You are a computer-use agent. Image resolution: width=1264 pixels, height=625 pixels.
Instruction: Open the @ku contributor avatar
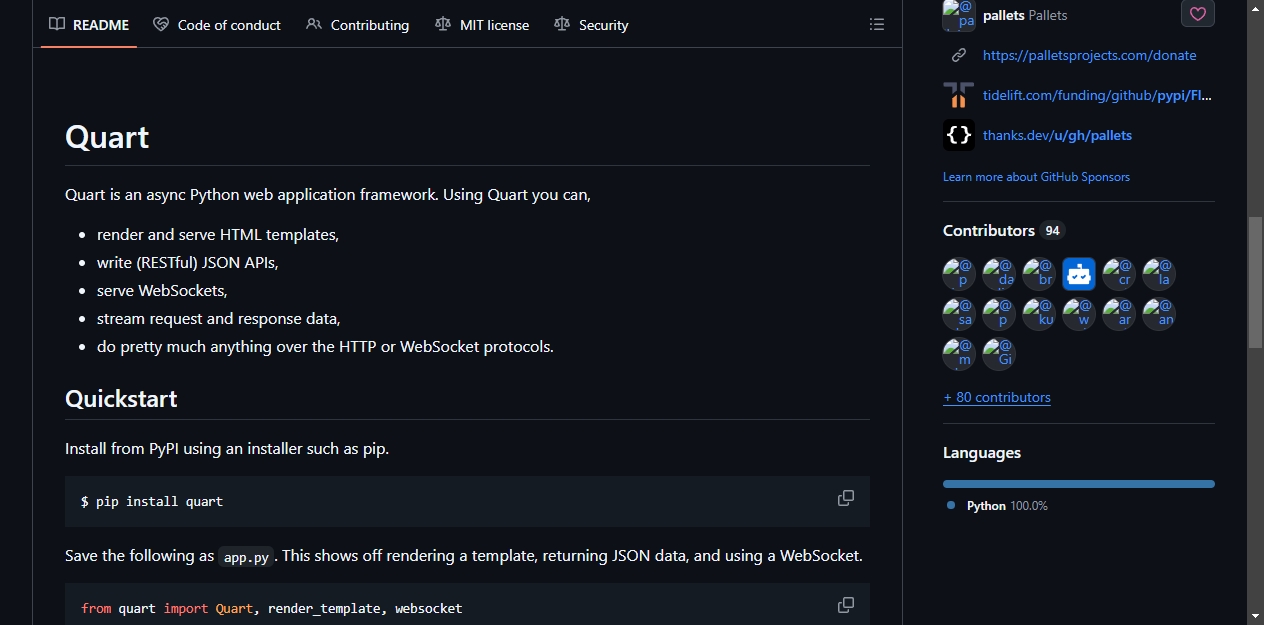tap(1039, 314)
